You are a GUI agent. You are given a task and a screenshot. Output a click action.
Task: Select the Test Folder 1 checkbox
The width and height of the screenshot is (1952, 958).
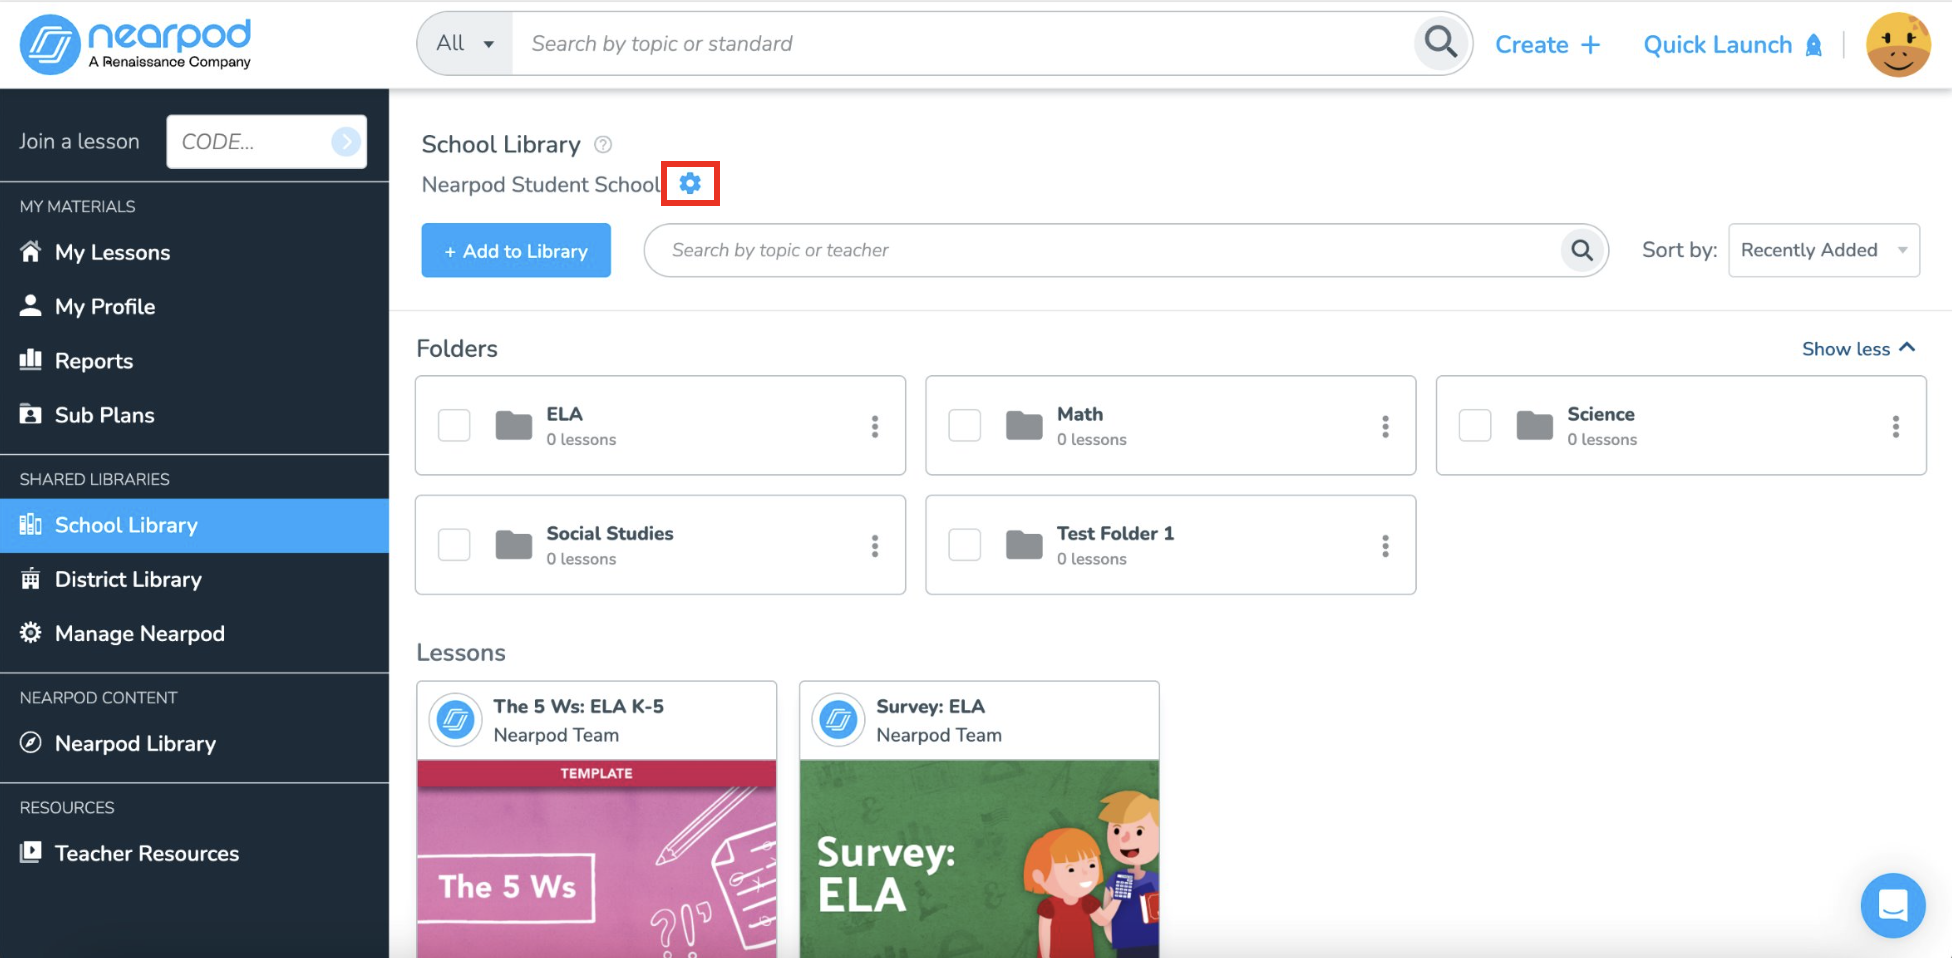pyautogui.click(x=964, y=545)
